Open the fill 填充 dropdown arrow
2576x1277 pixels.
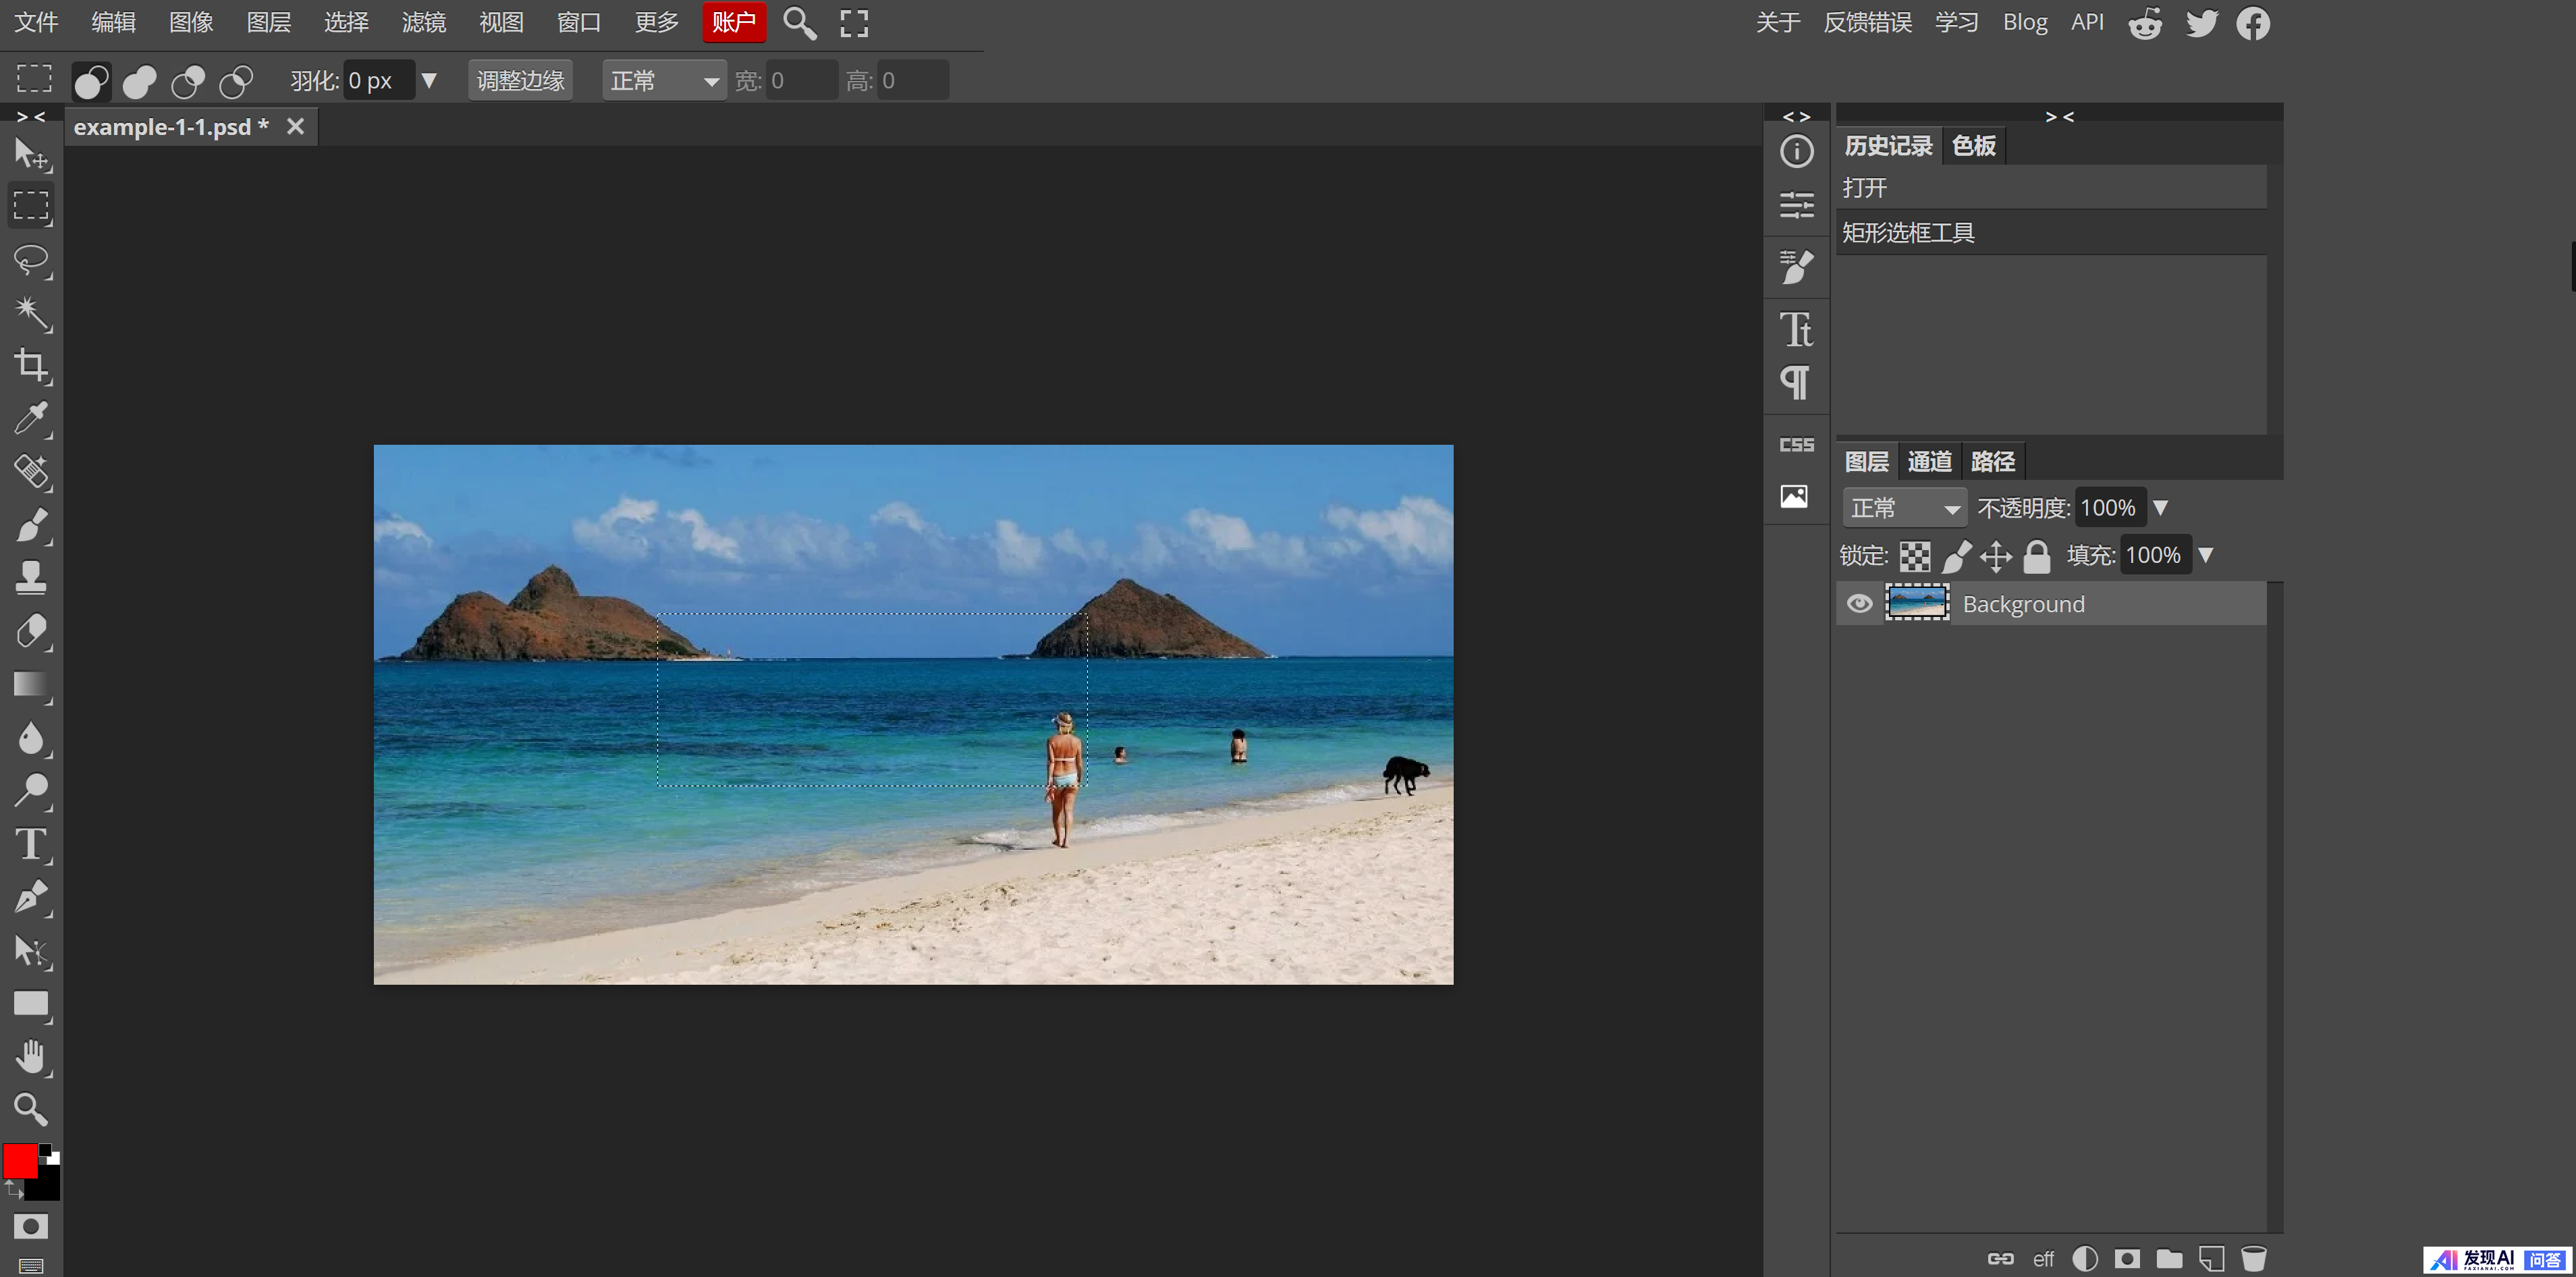[2206, 556]
